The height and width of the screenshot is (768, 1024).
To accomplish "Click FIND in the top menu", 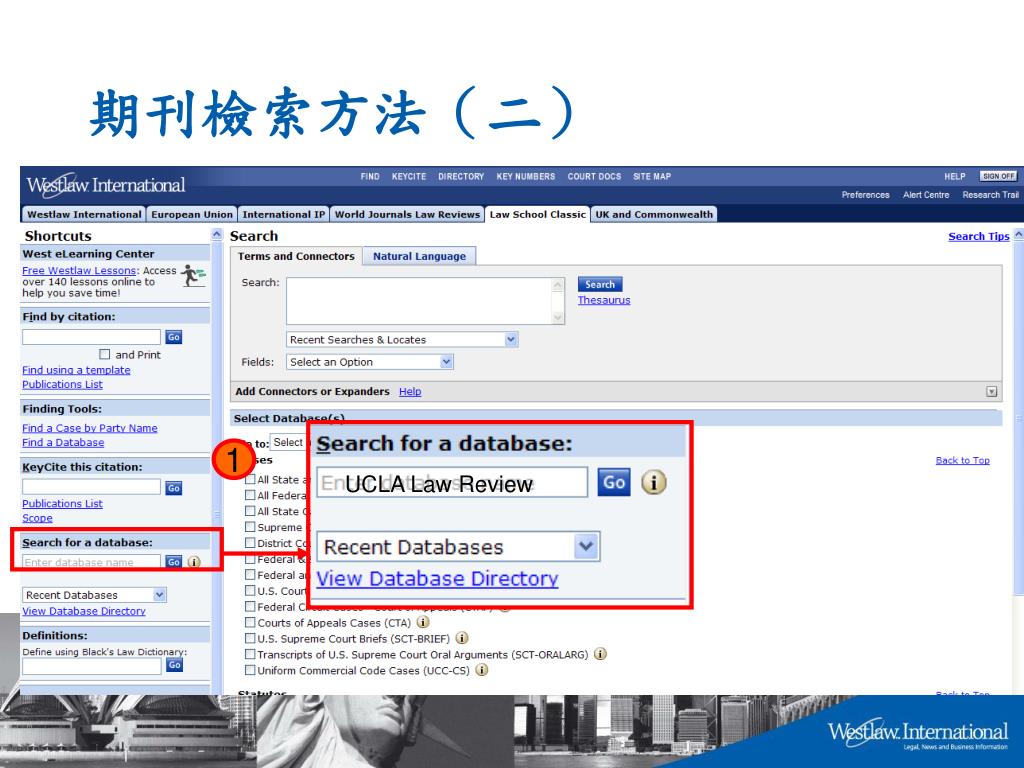I will pos(370,176).
